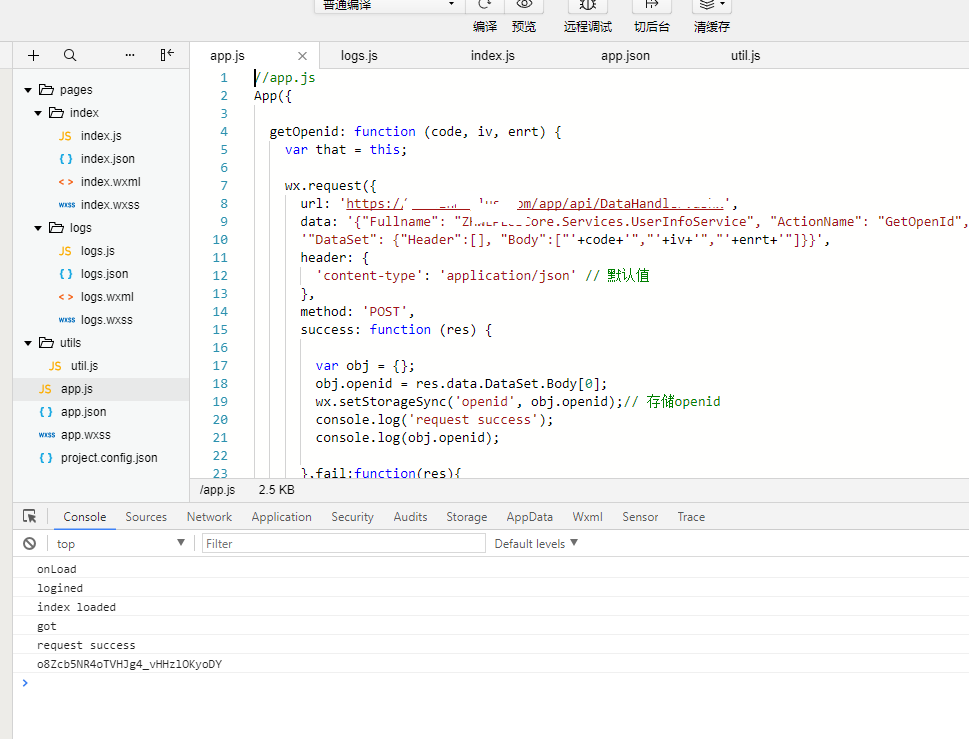Open project.config.json in file tree
This screenshot has height=739, width=969.
(x=109, y=458)
